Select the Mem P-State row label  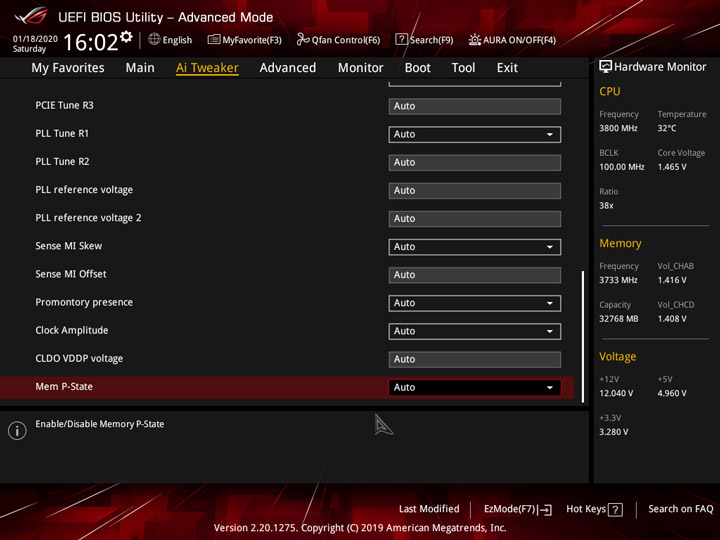[x=64, y=387]
